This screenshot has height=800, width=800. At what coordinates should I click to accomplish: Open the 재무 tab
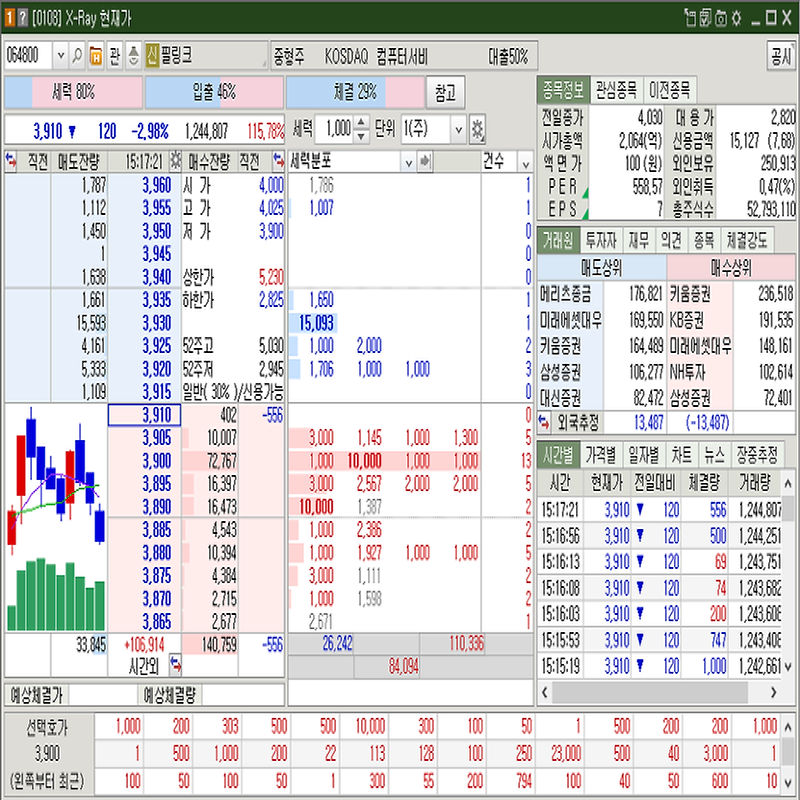point(638,240)
